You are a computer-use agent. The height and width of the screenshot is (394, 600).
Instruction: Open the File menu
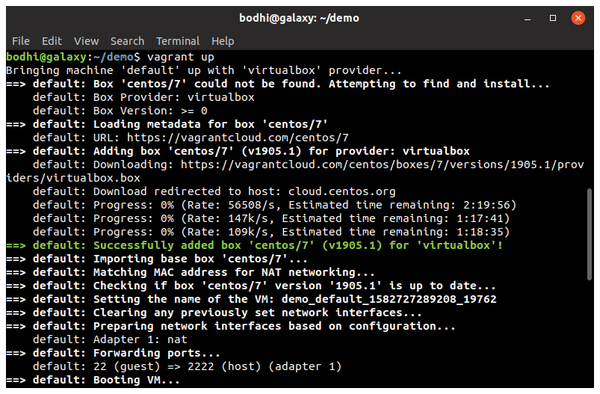point(21,41)
